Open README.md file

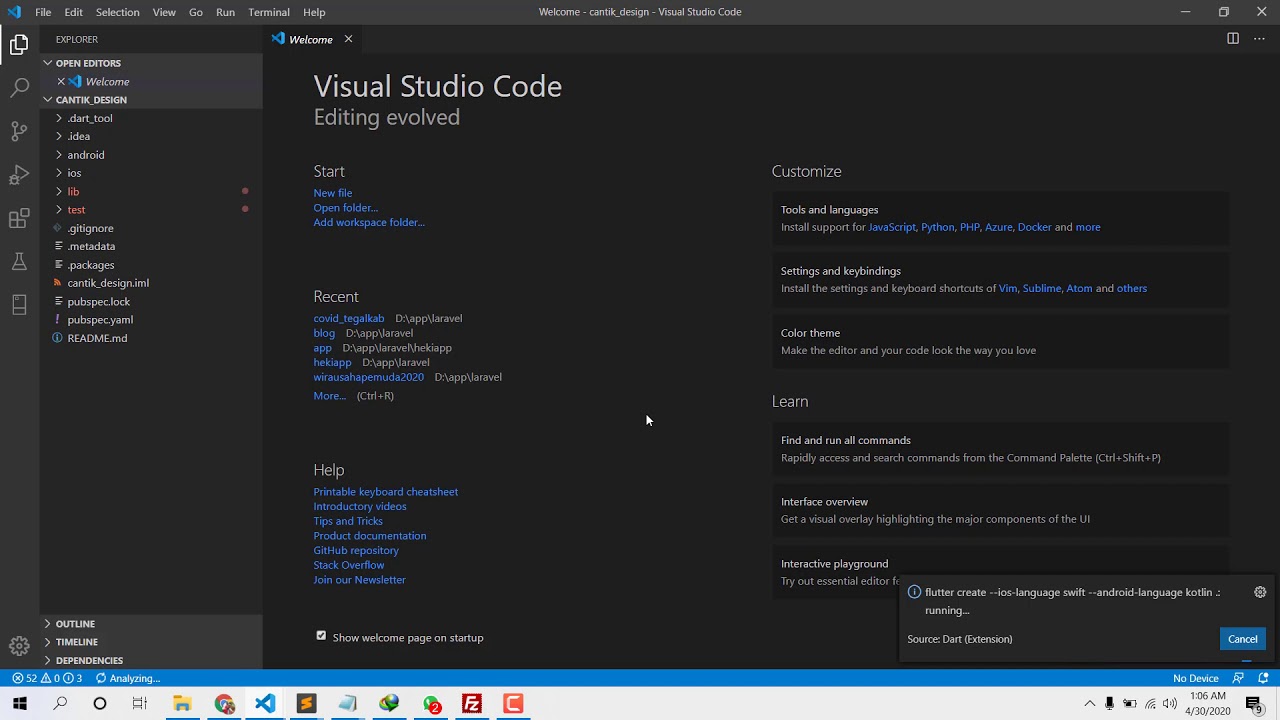(x=150, y=338)
